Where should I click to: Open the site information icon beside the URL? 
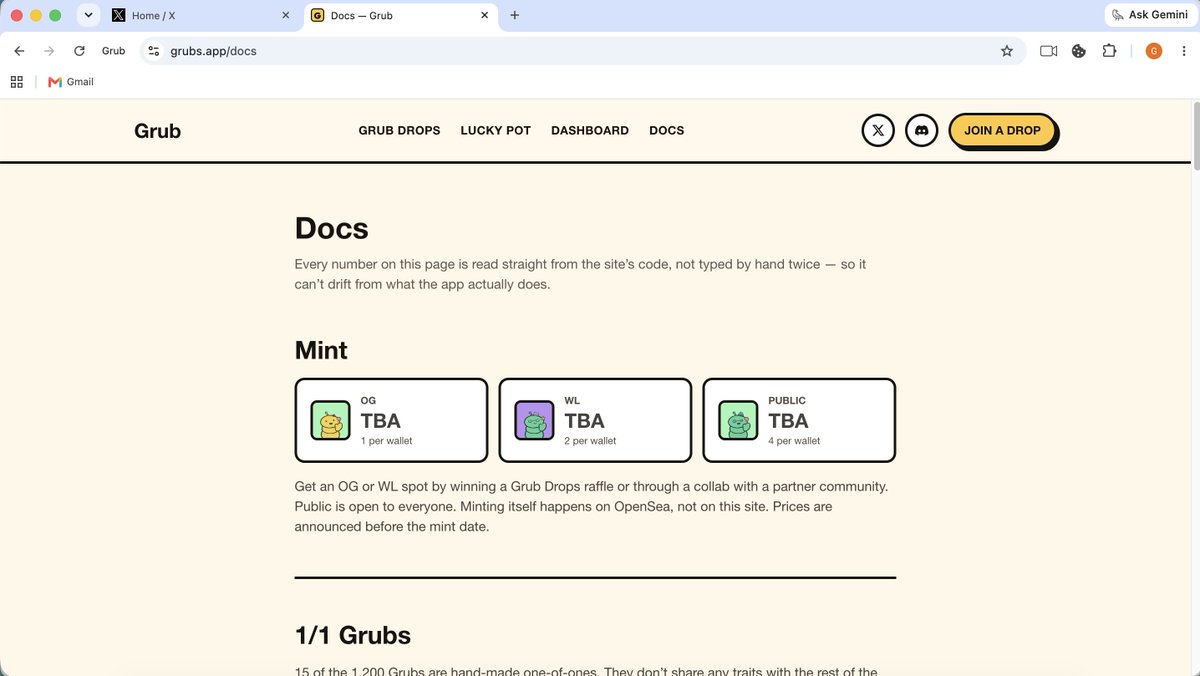pyautogui.click(x=153, y=51)
